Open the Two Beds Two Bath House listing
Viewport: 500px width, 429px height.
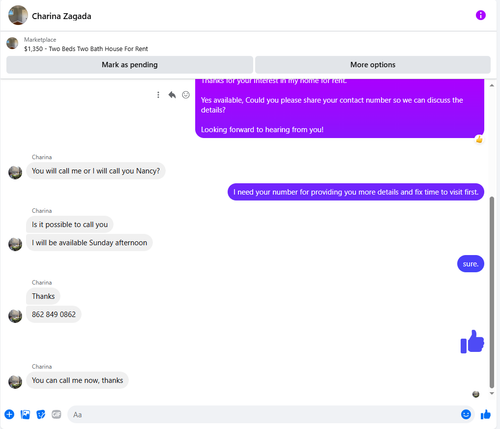point(86,49)
